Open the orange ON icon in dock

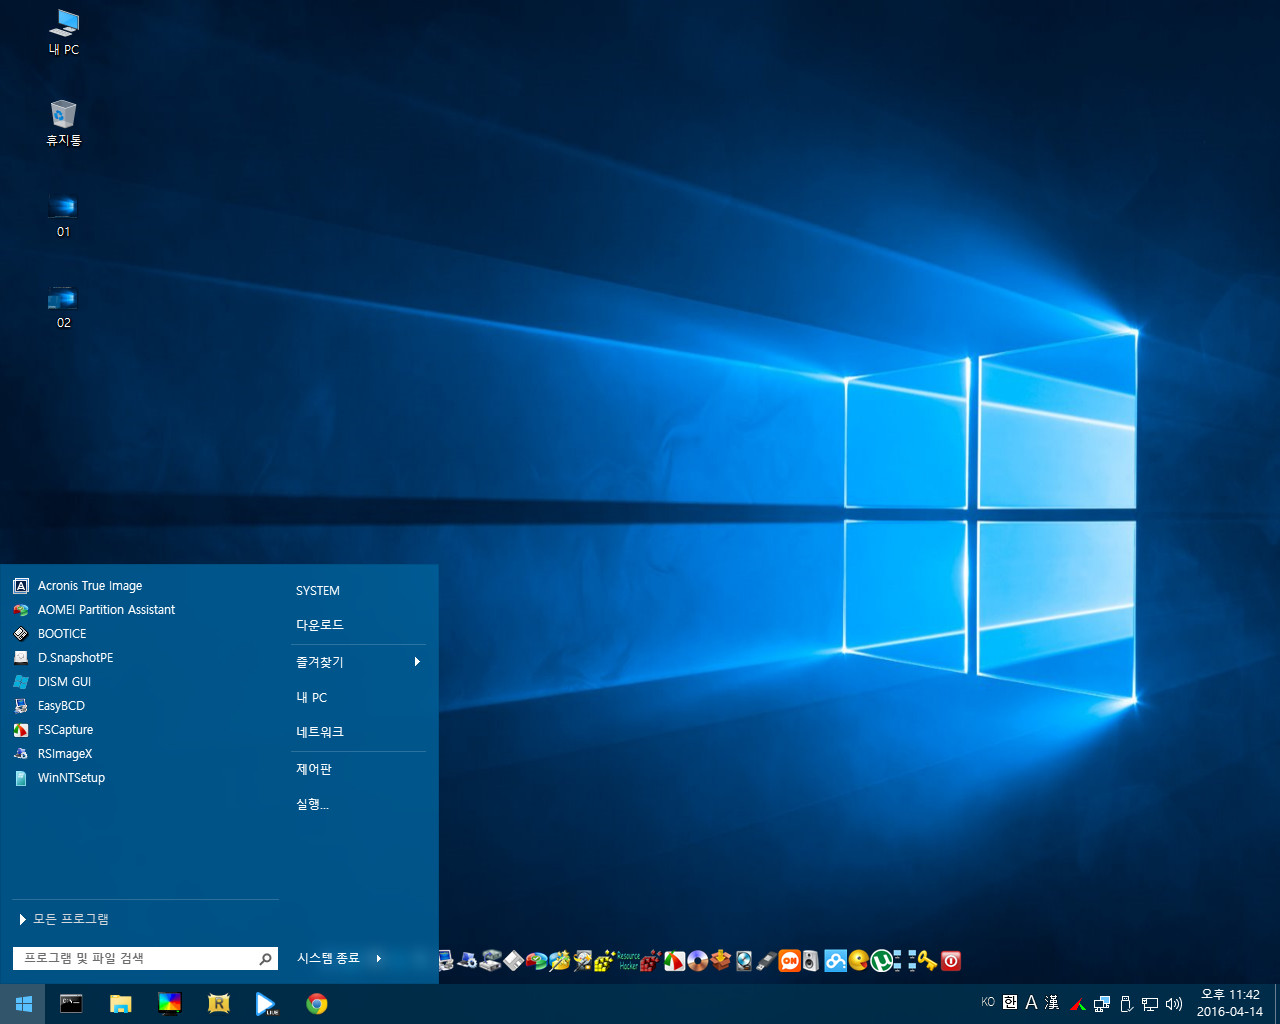pyautogui.click(x=790, y=961)
